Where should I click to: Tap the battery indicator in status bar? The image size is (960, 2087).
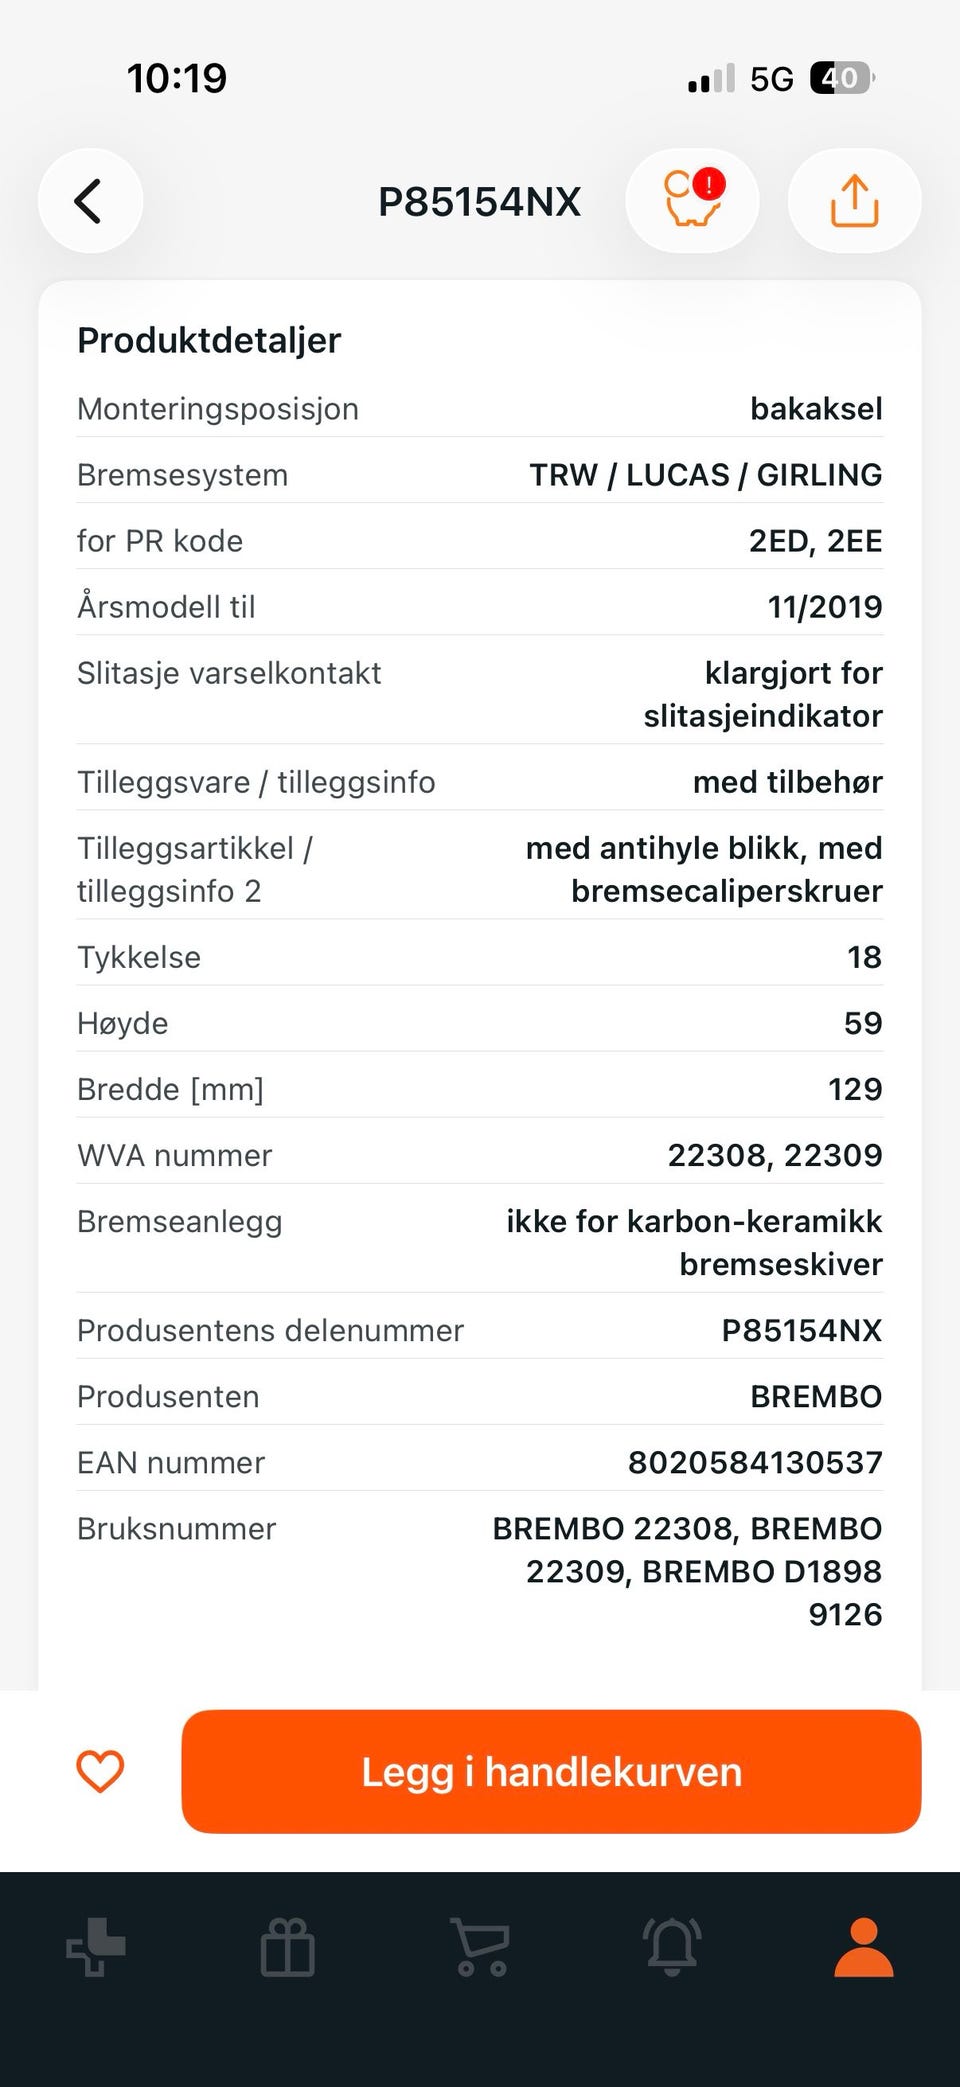coord(842,78)
